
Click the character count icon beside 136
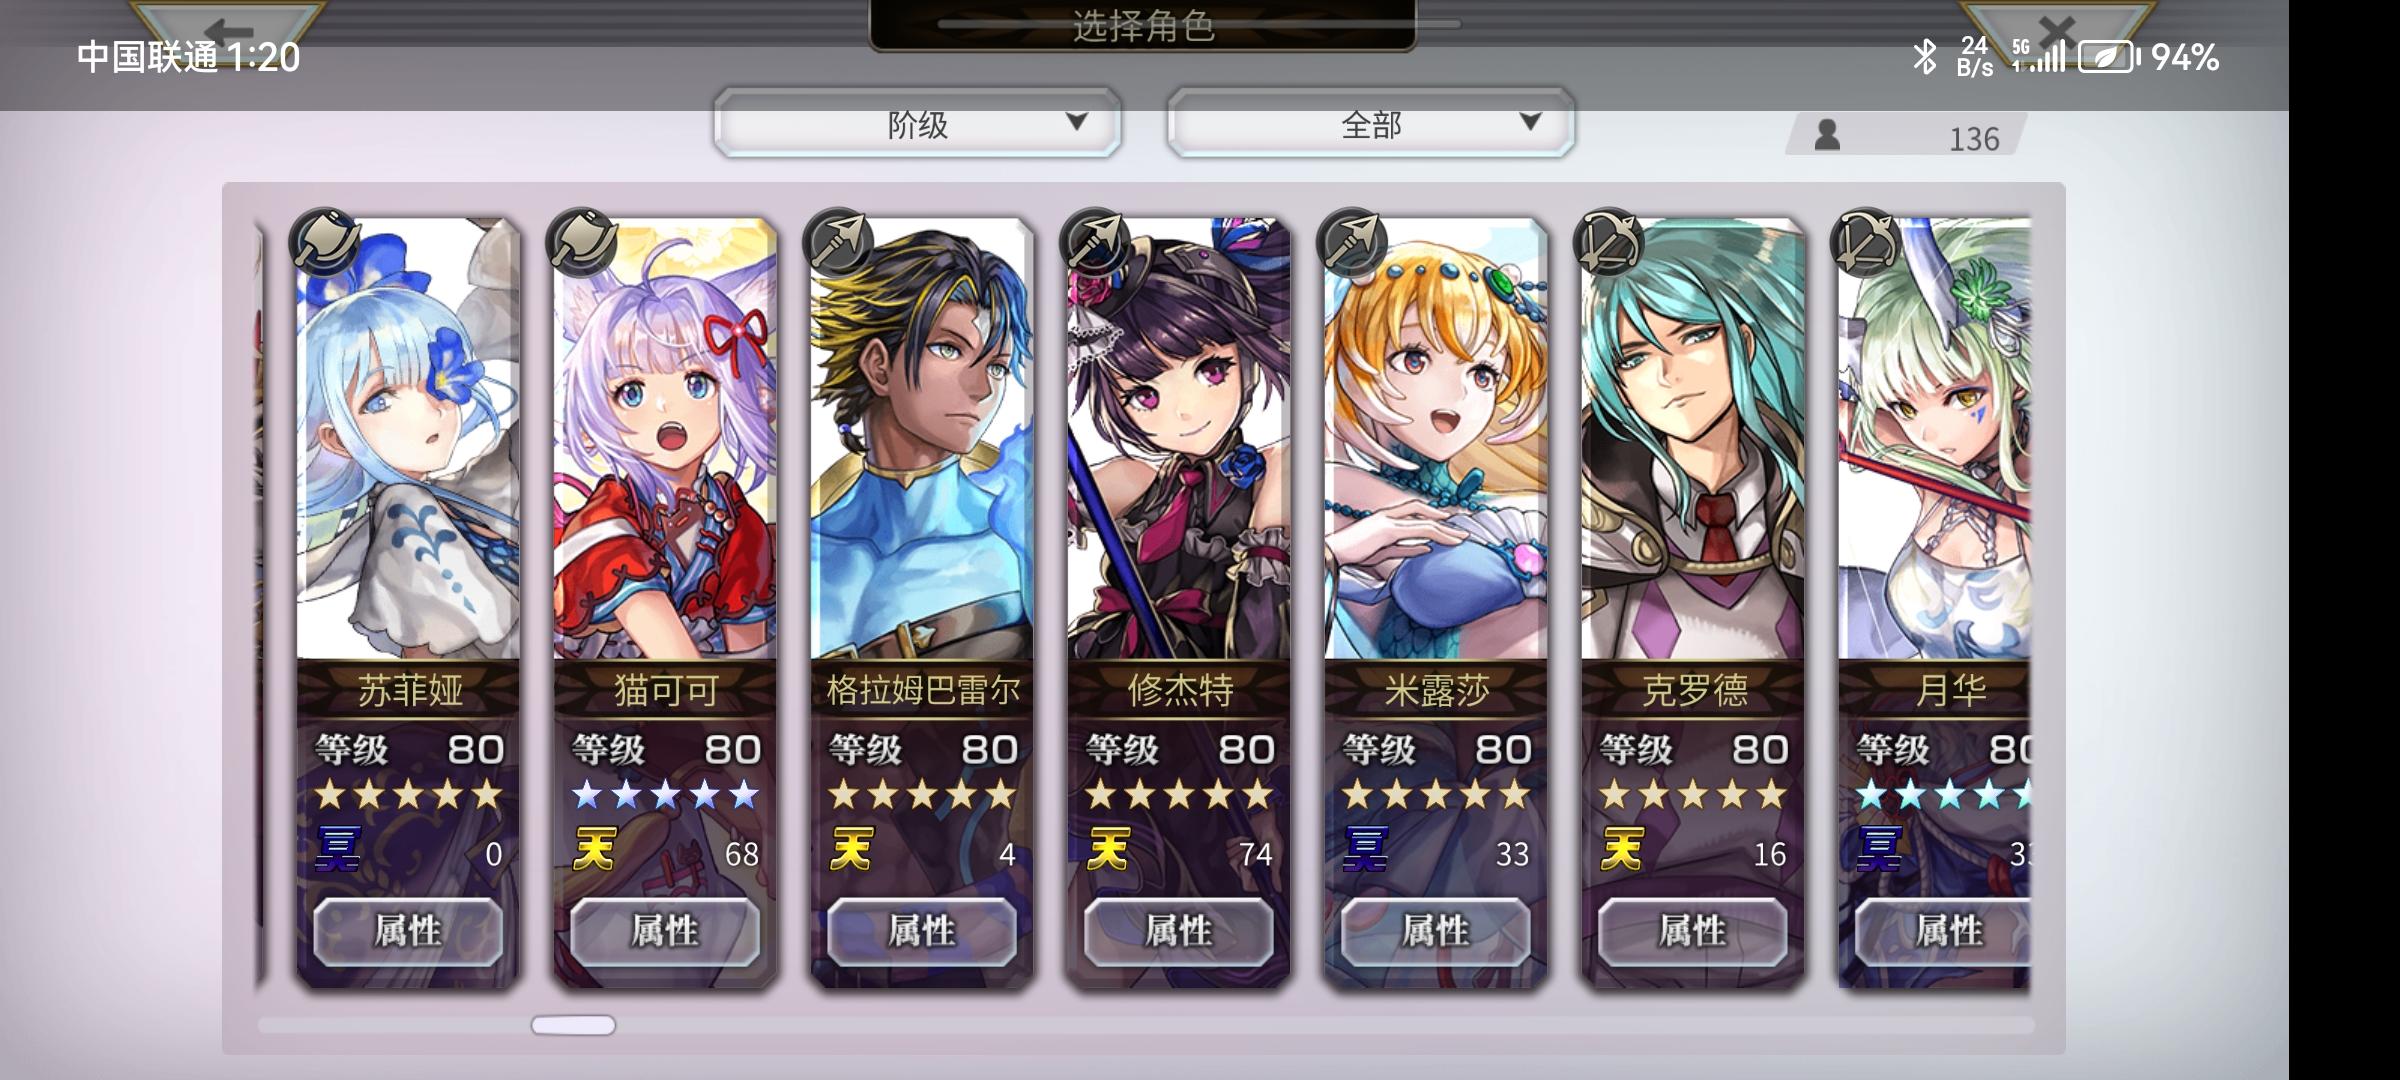click(1827, 135)
